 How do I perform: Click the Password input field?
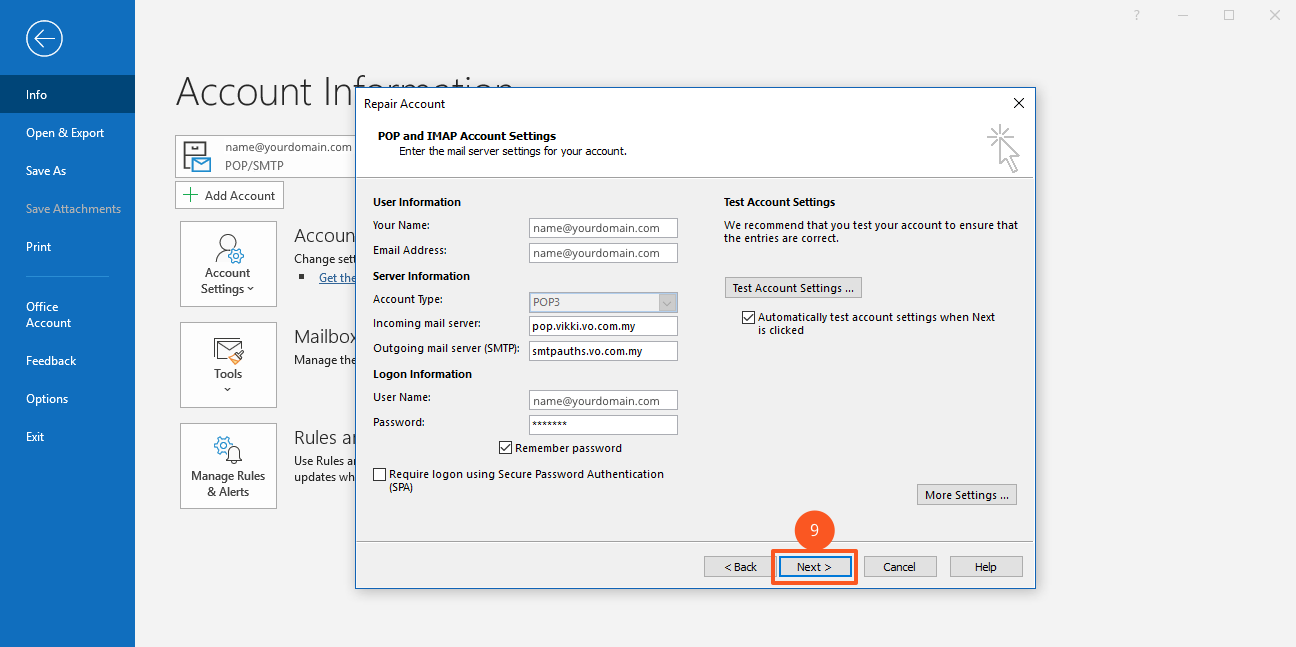tap(603, 425)
